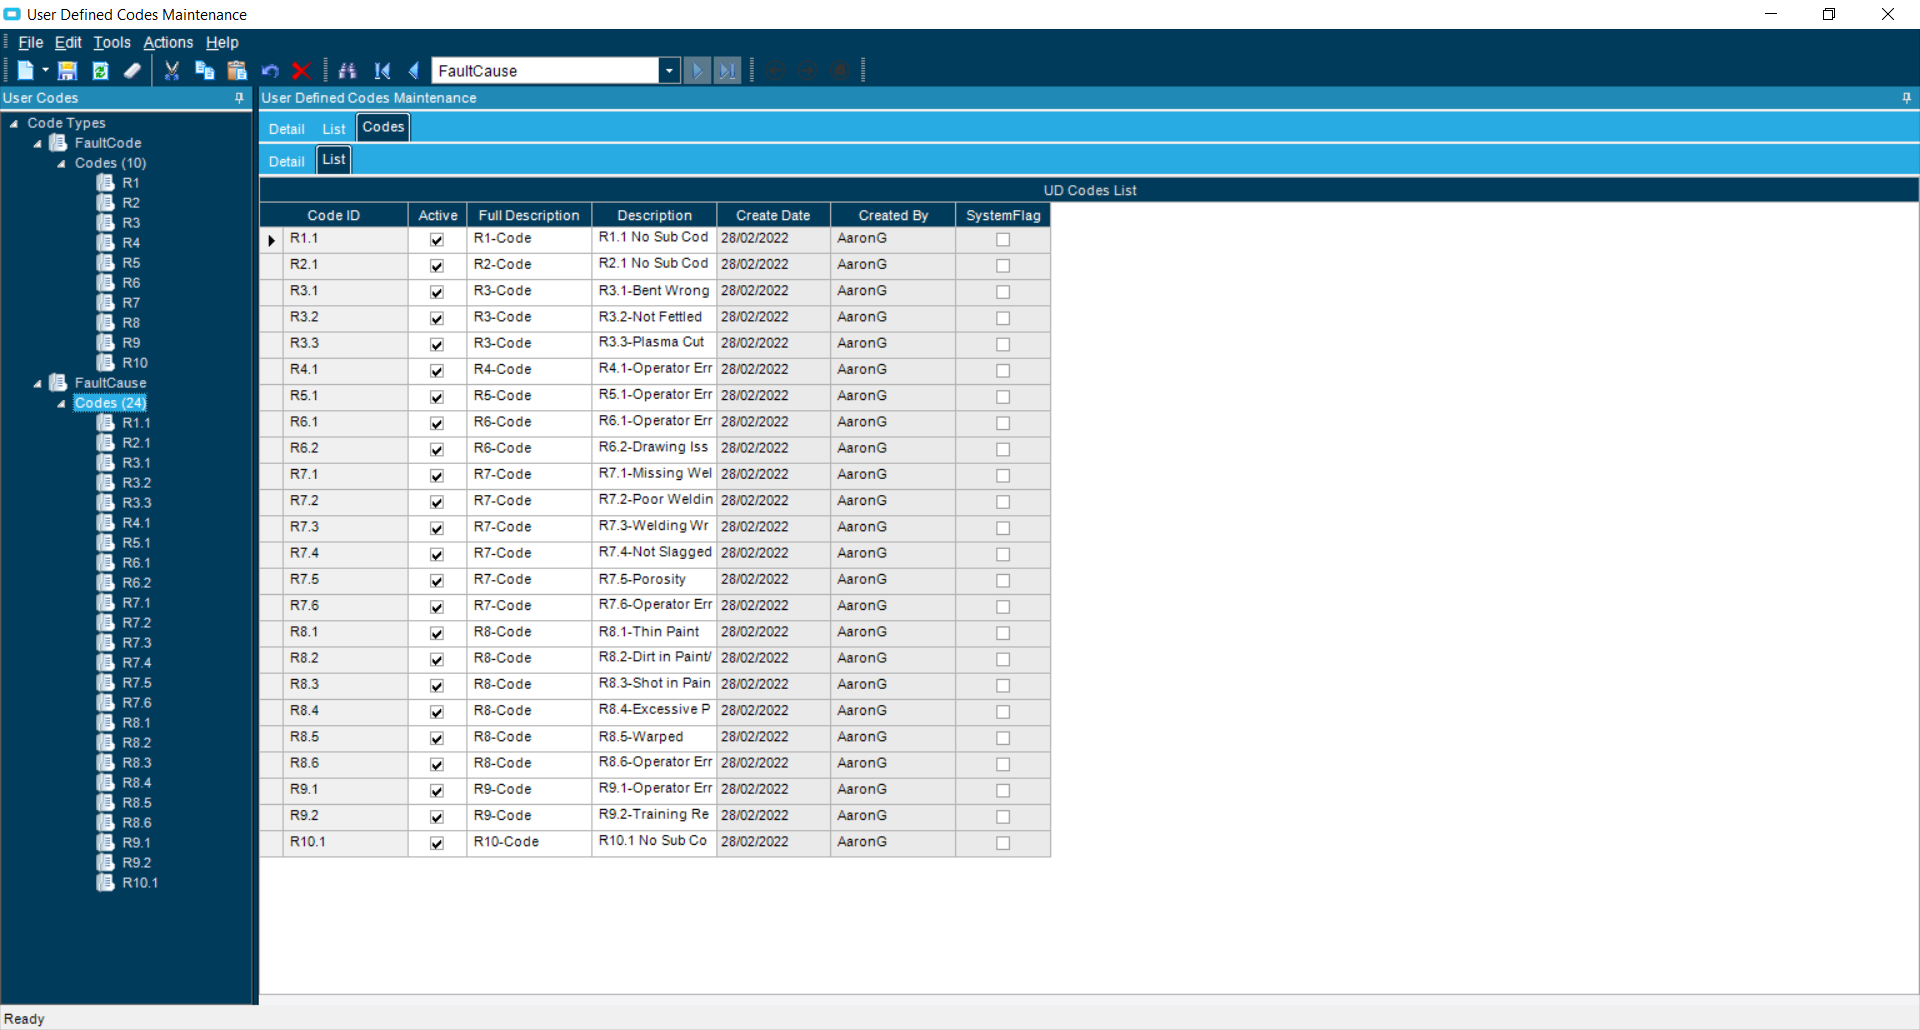Sort by the Active column header
This screenshot has height=1030, width=1920.
click(x=438, y=215)
